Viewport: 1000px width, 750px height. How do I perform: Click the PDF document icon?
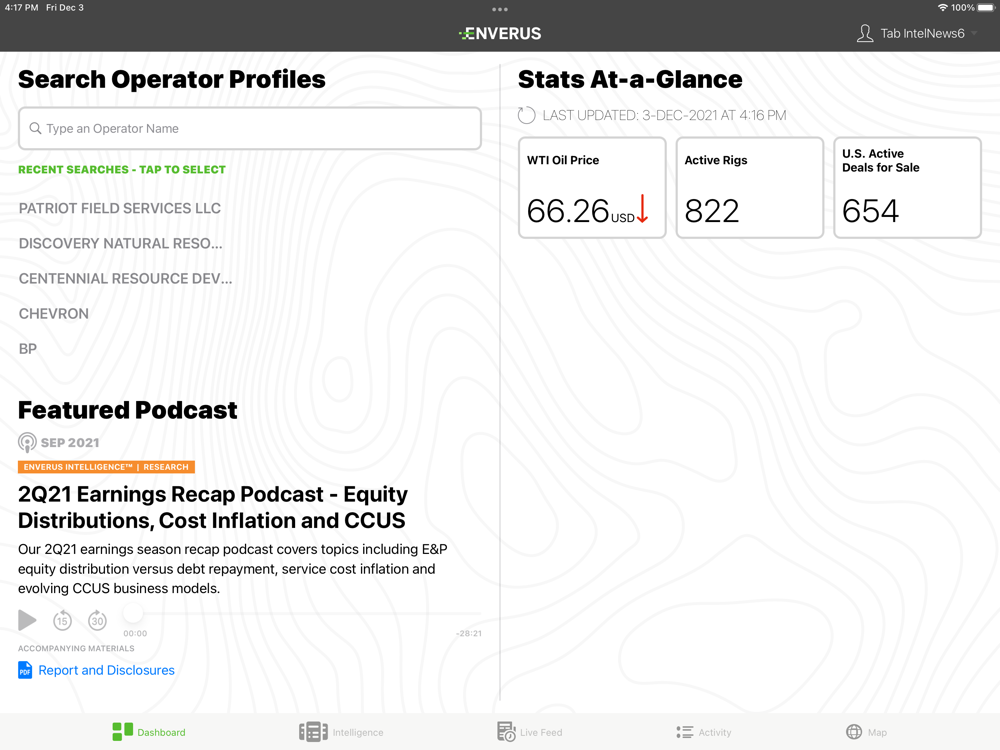click(25, 670)
